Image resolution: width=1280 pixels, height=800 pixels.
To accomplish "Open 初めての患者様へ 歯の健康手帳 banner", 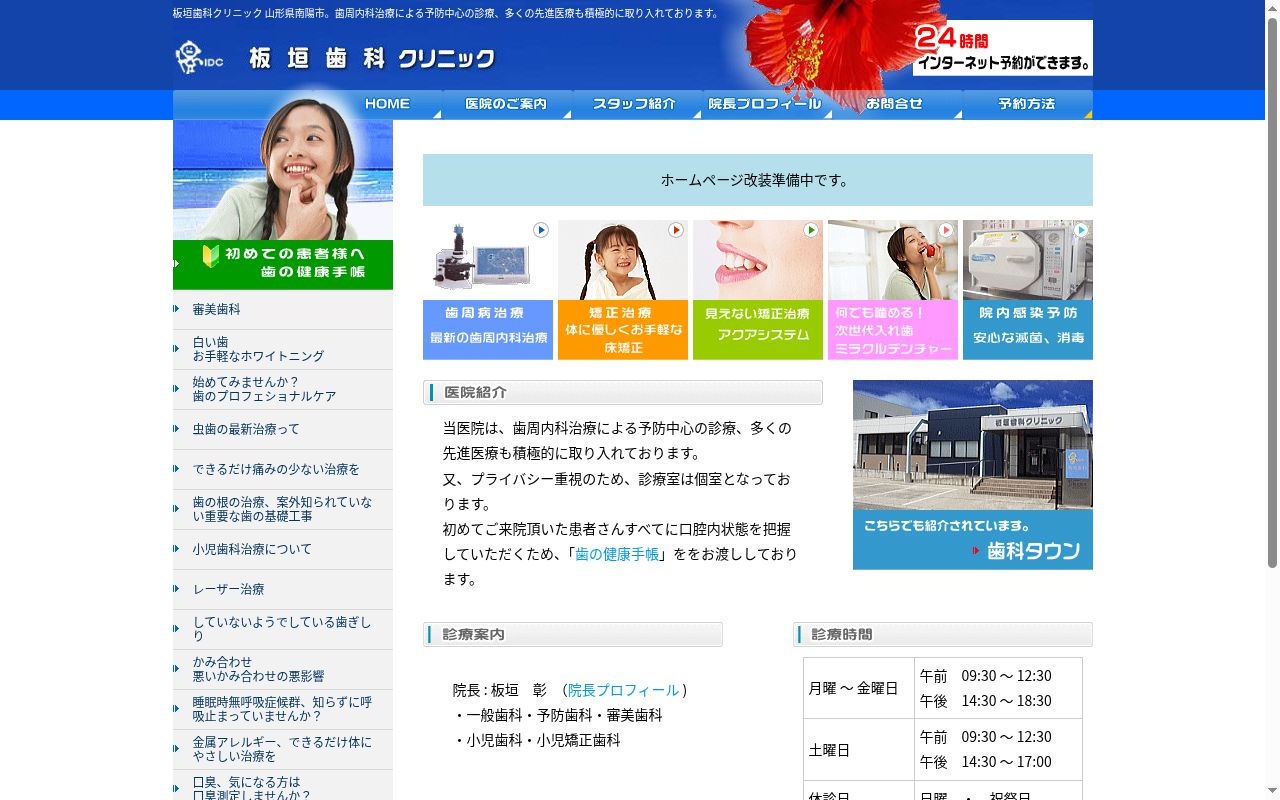I will click(x=283, y=265).
